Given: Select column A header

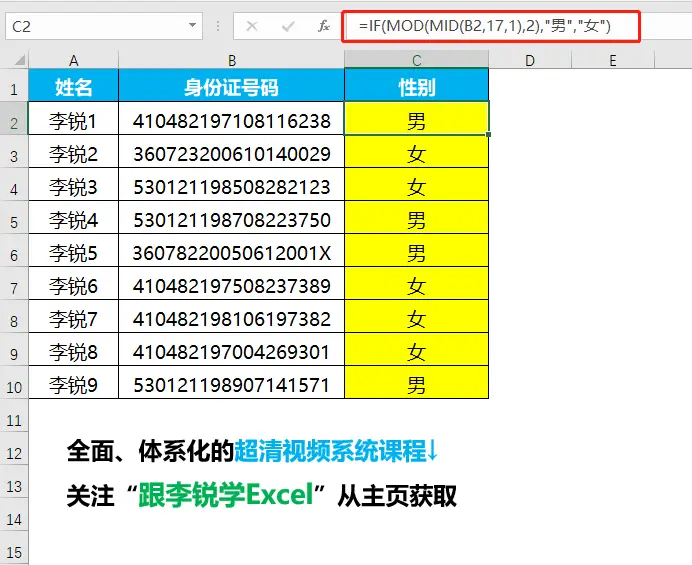Looking at the screenshot, I should pyautogui.click(x=73, y=61).
